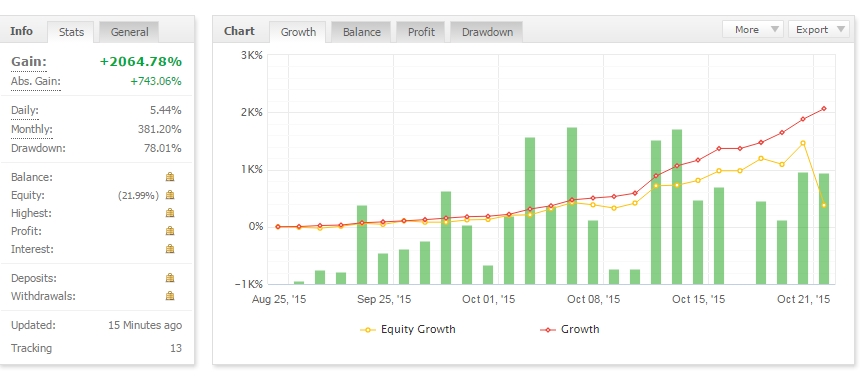The width and height of the screenshot is (861, 384).
Task: Select the Growth chart tab
Action: [298, 32]
